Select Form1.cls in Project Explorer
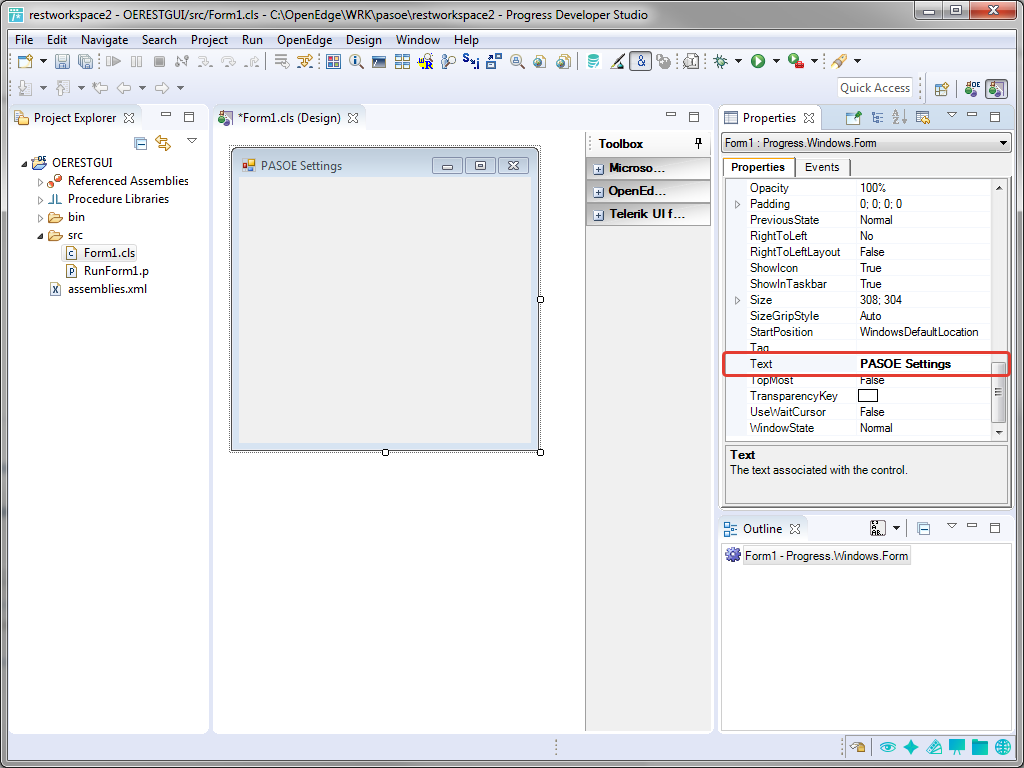Image resolution: width=1024 pixels, height=768 pixels. point(109,253)
